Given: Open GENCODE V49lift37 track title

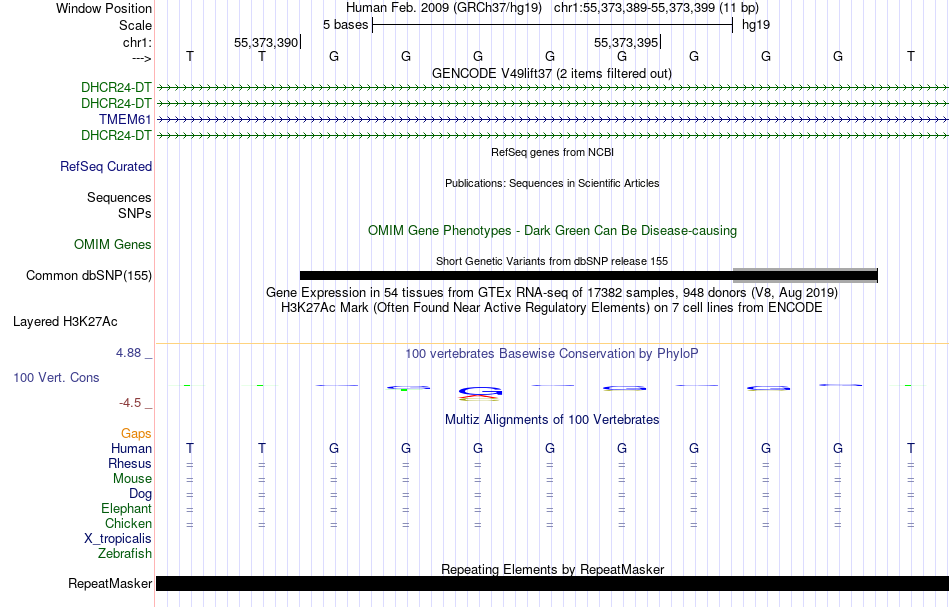Looking at the screenshot, I should (551, 73).
